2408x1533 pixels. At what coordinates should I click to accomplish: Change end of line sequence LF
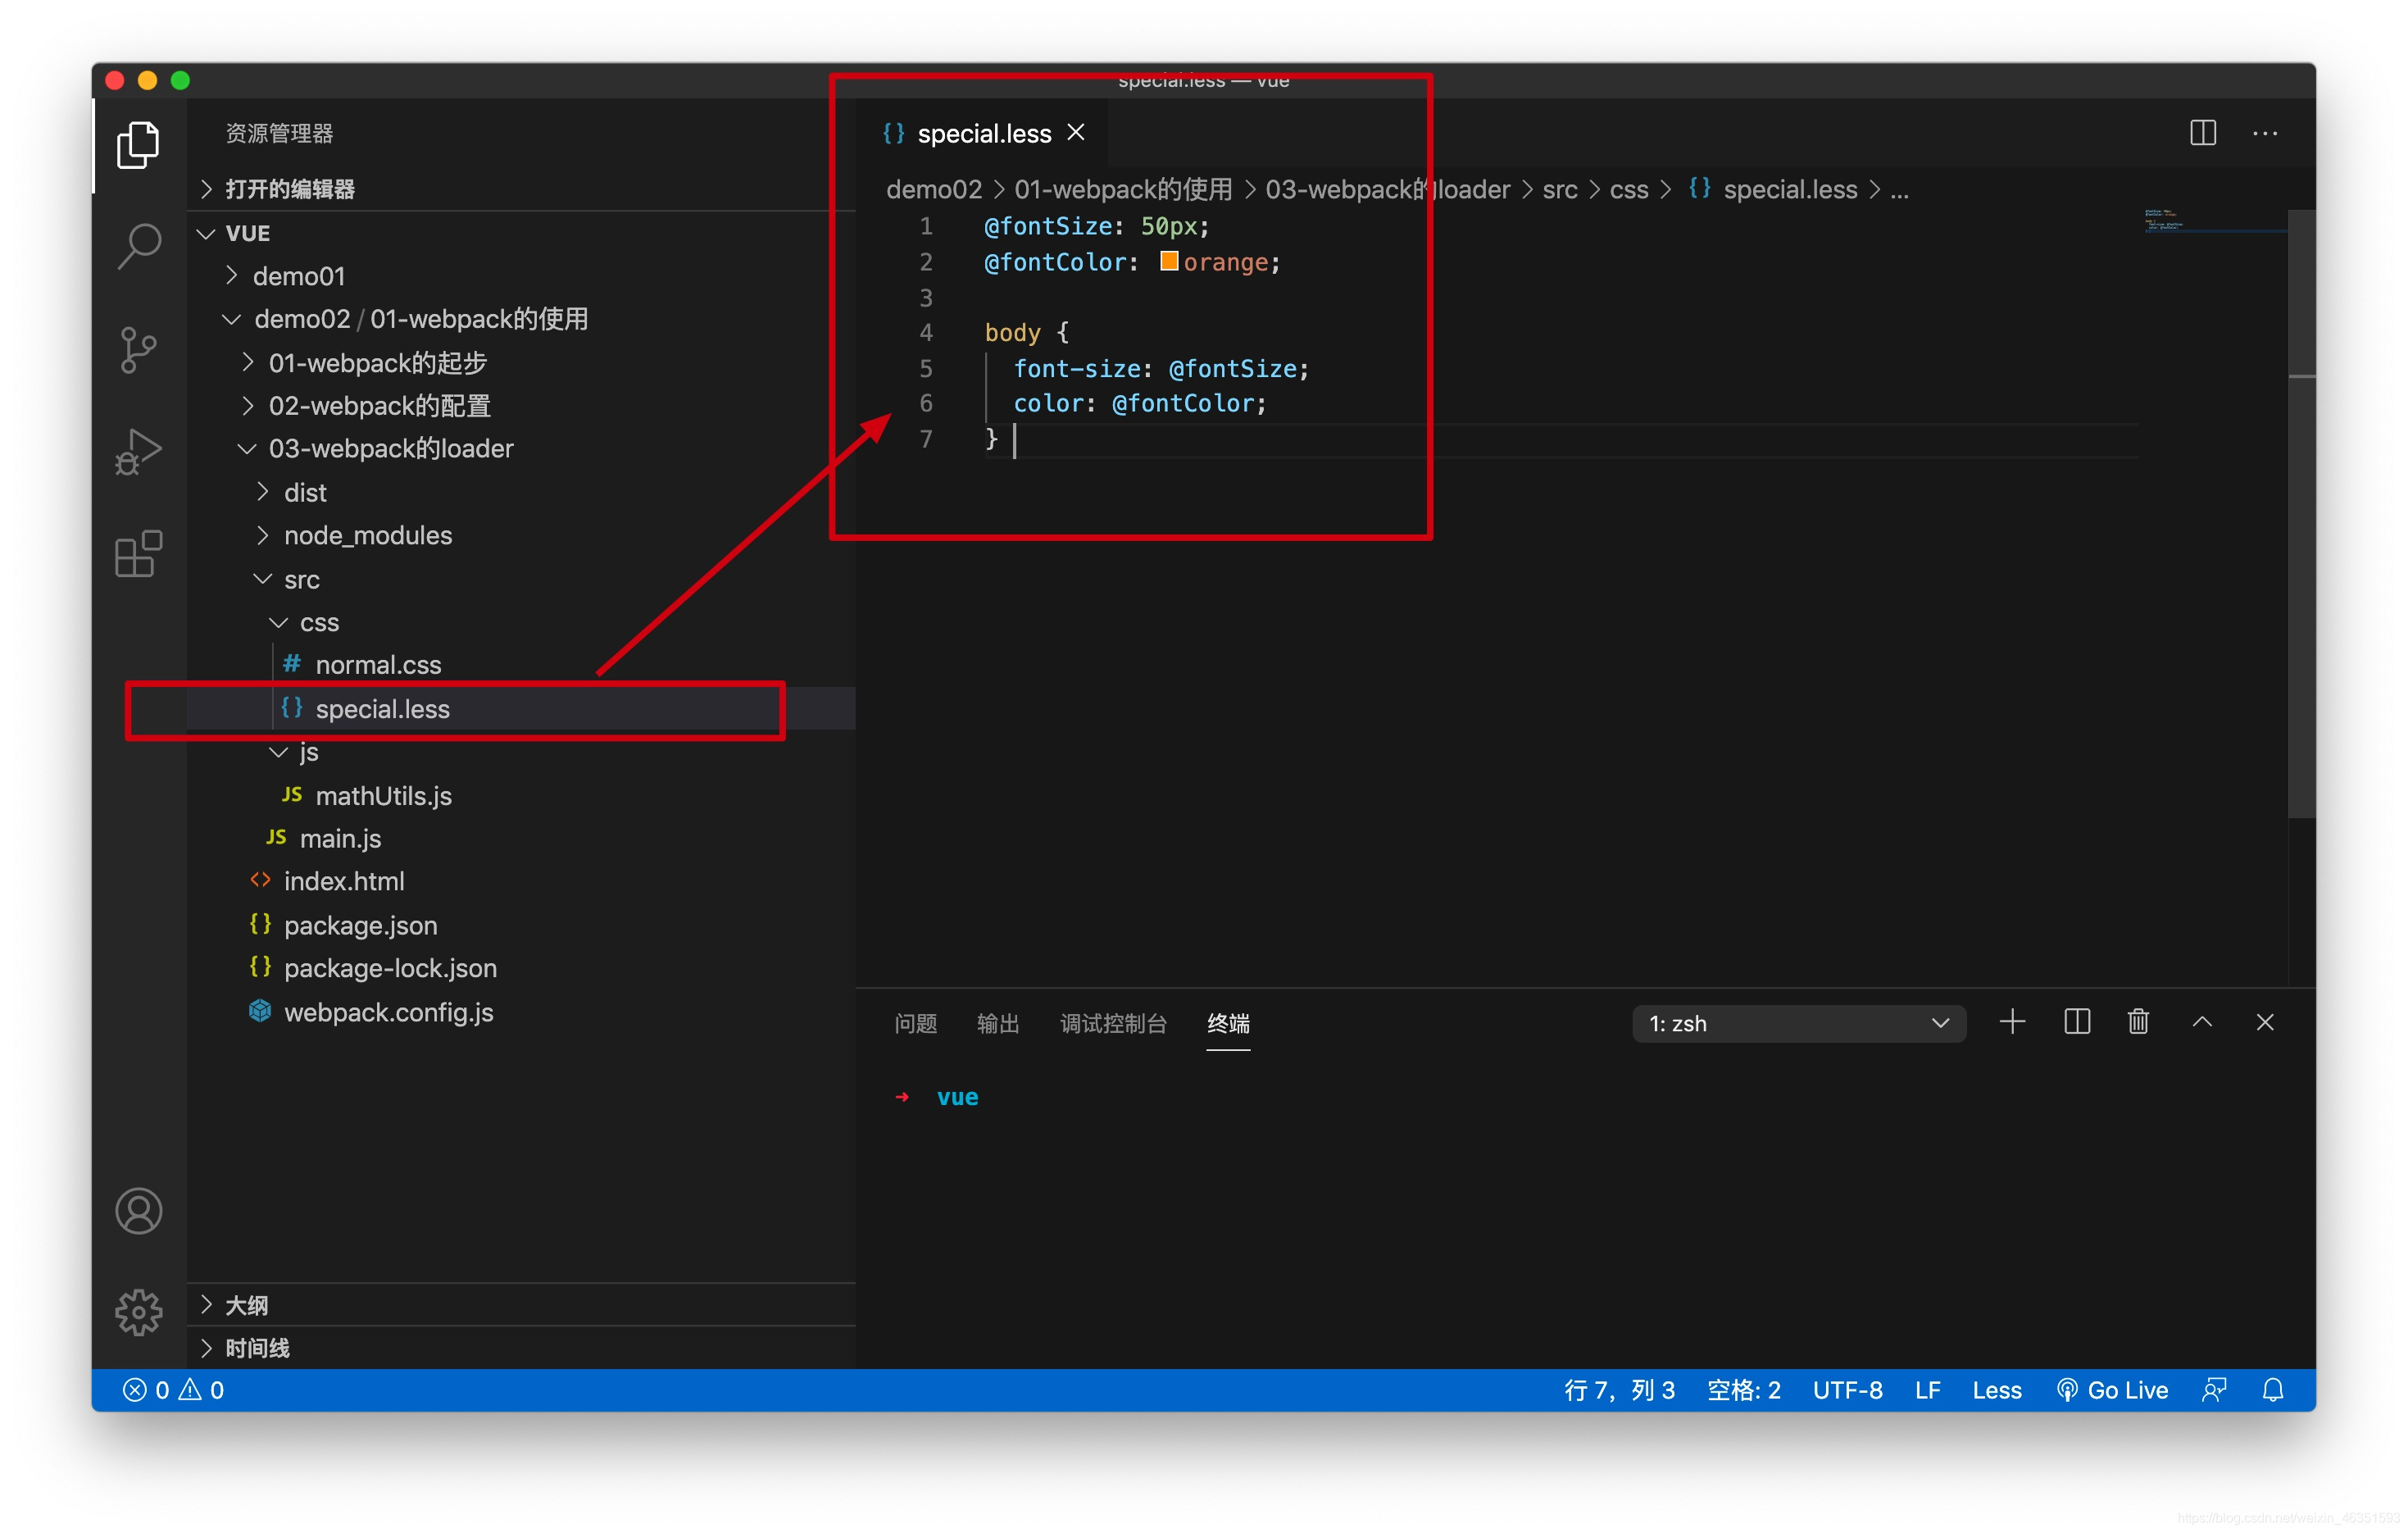[1927, 1390]
